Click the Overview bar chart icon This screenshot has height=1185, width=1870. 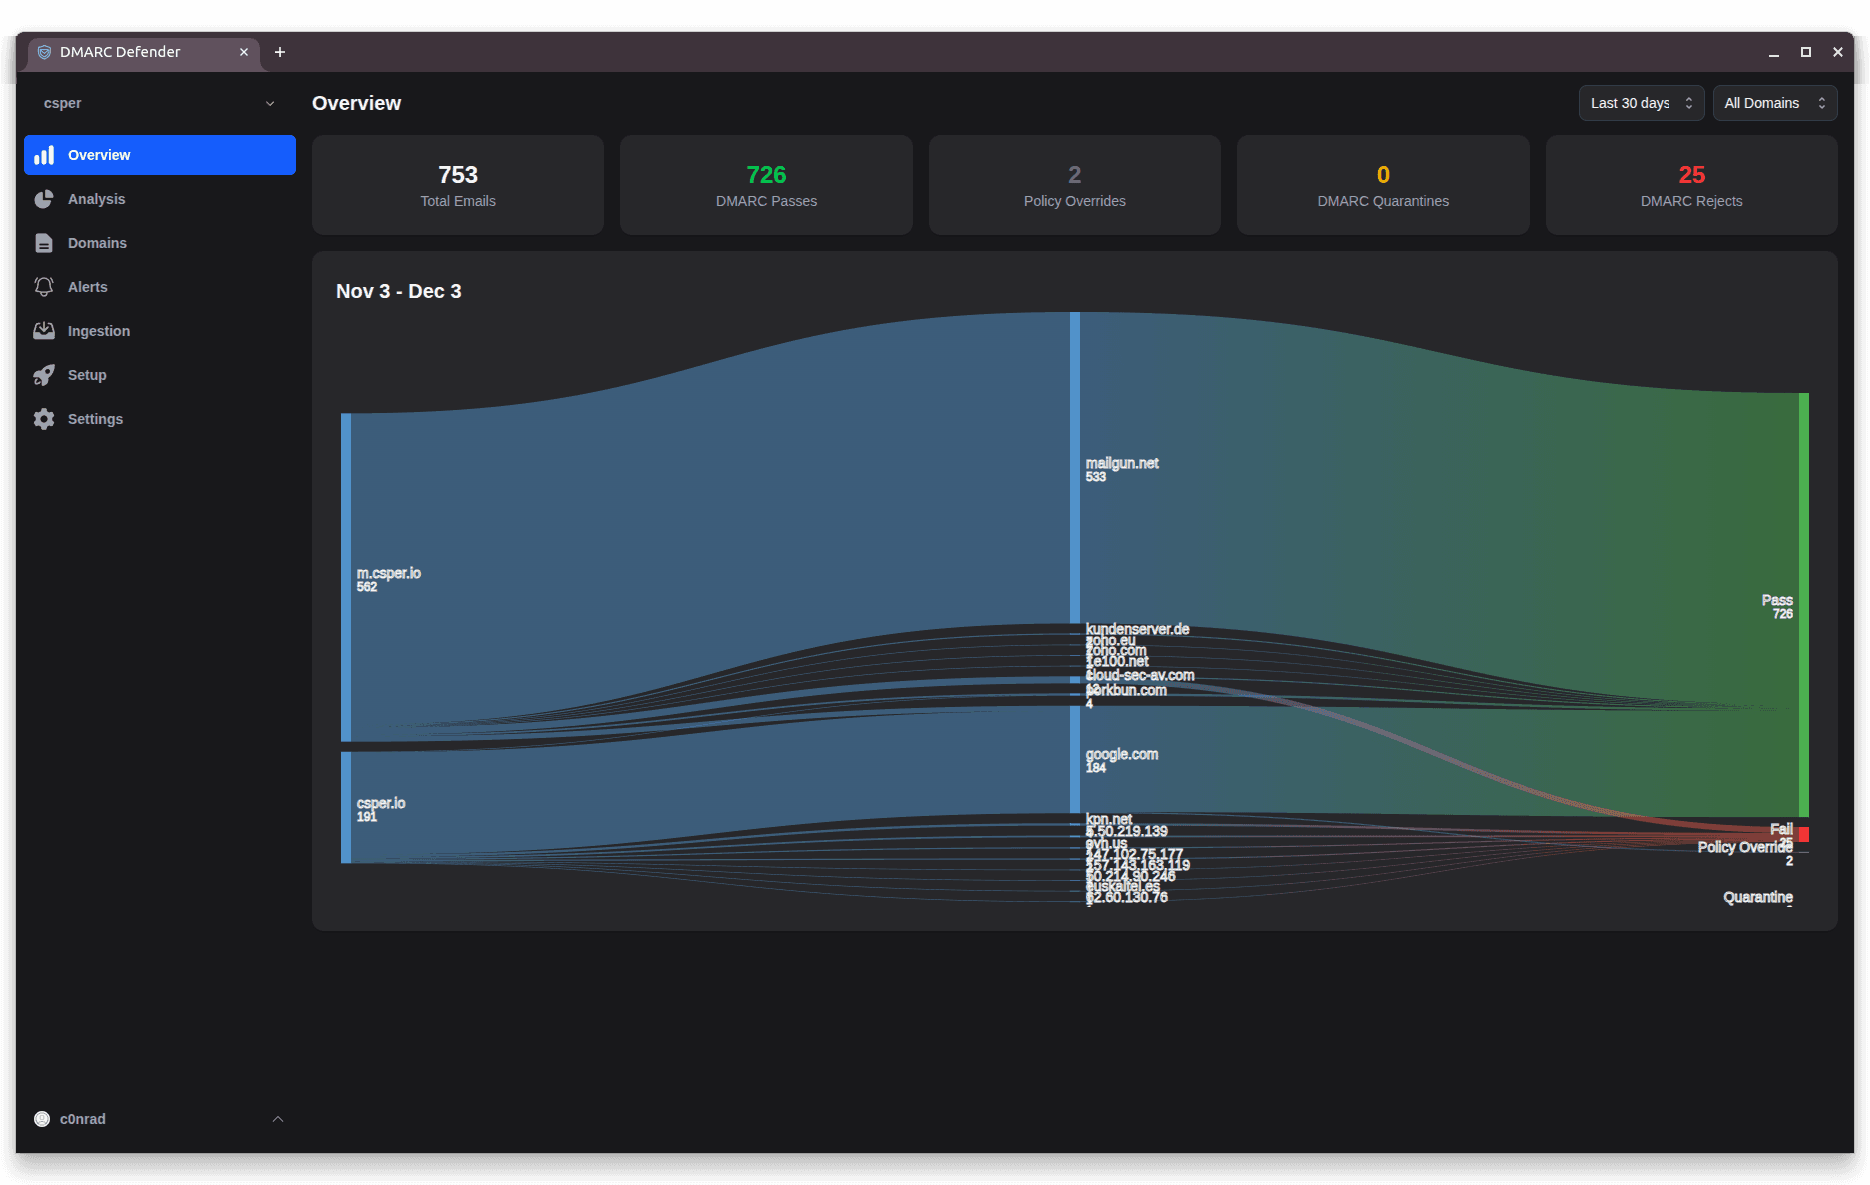44,155
